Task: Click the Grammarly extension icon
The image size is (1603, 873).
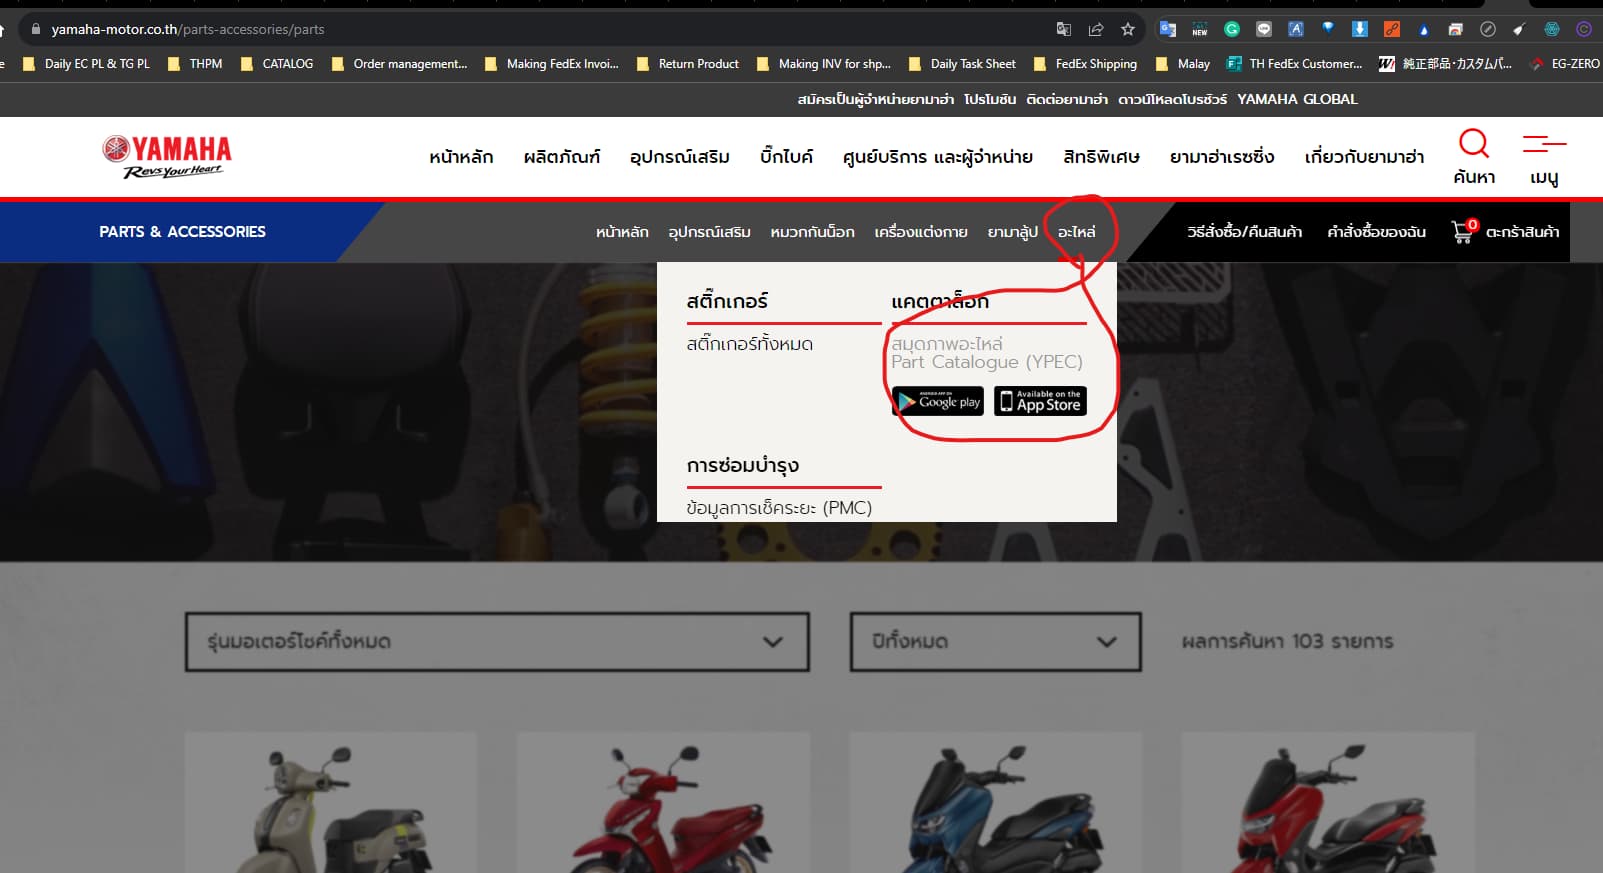Action: coord(1232,29)
